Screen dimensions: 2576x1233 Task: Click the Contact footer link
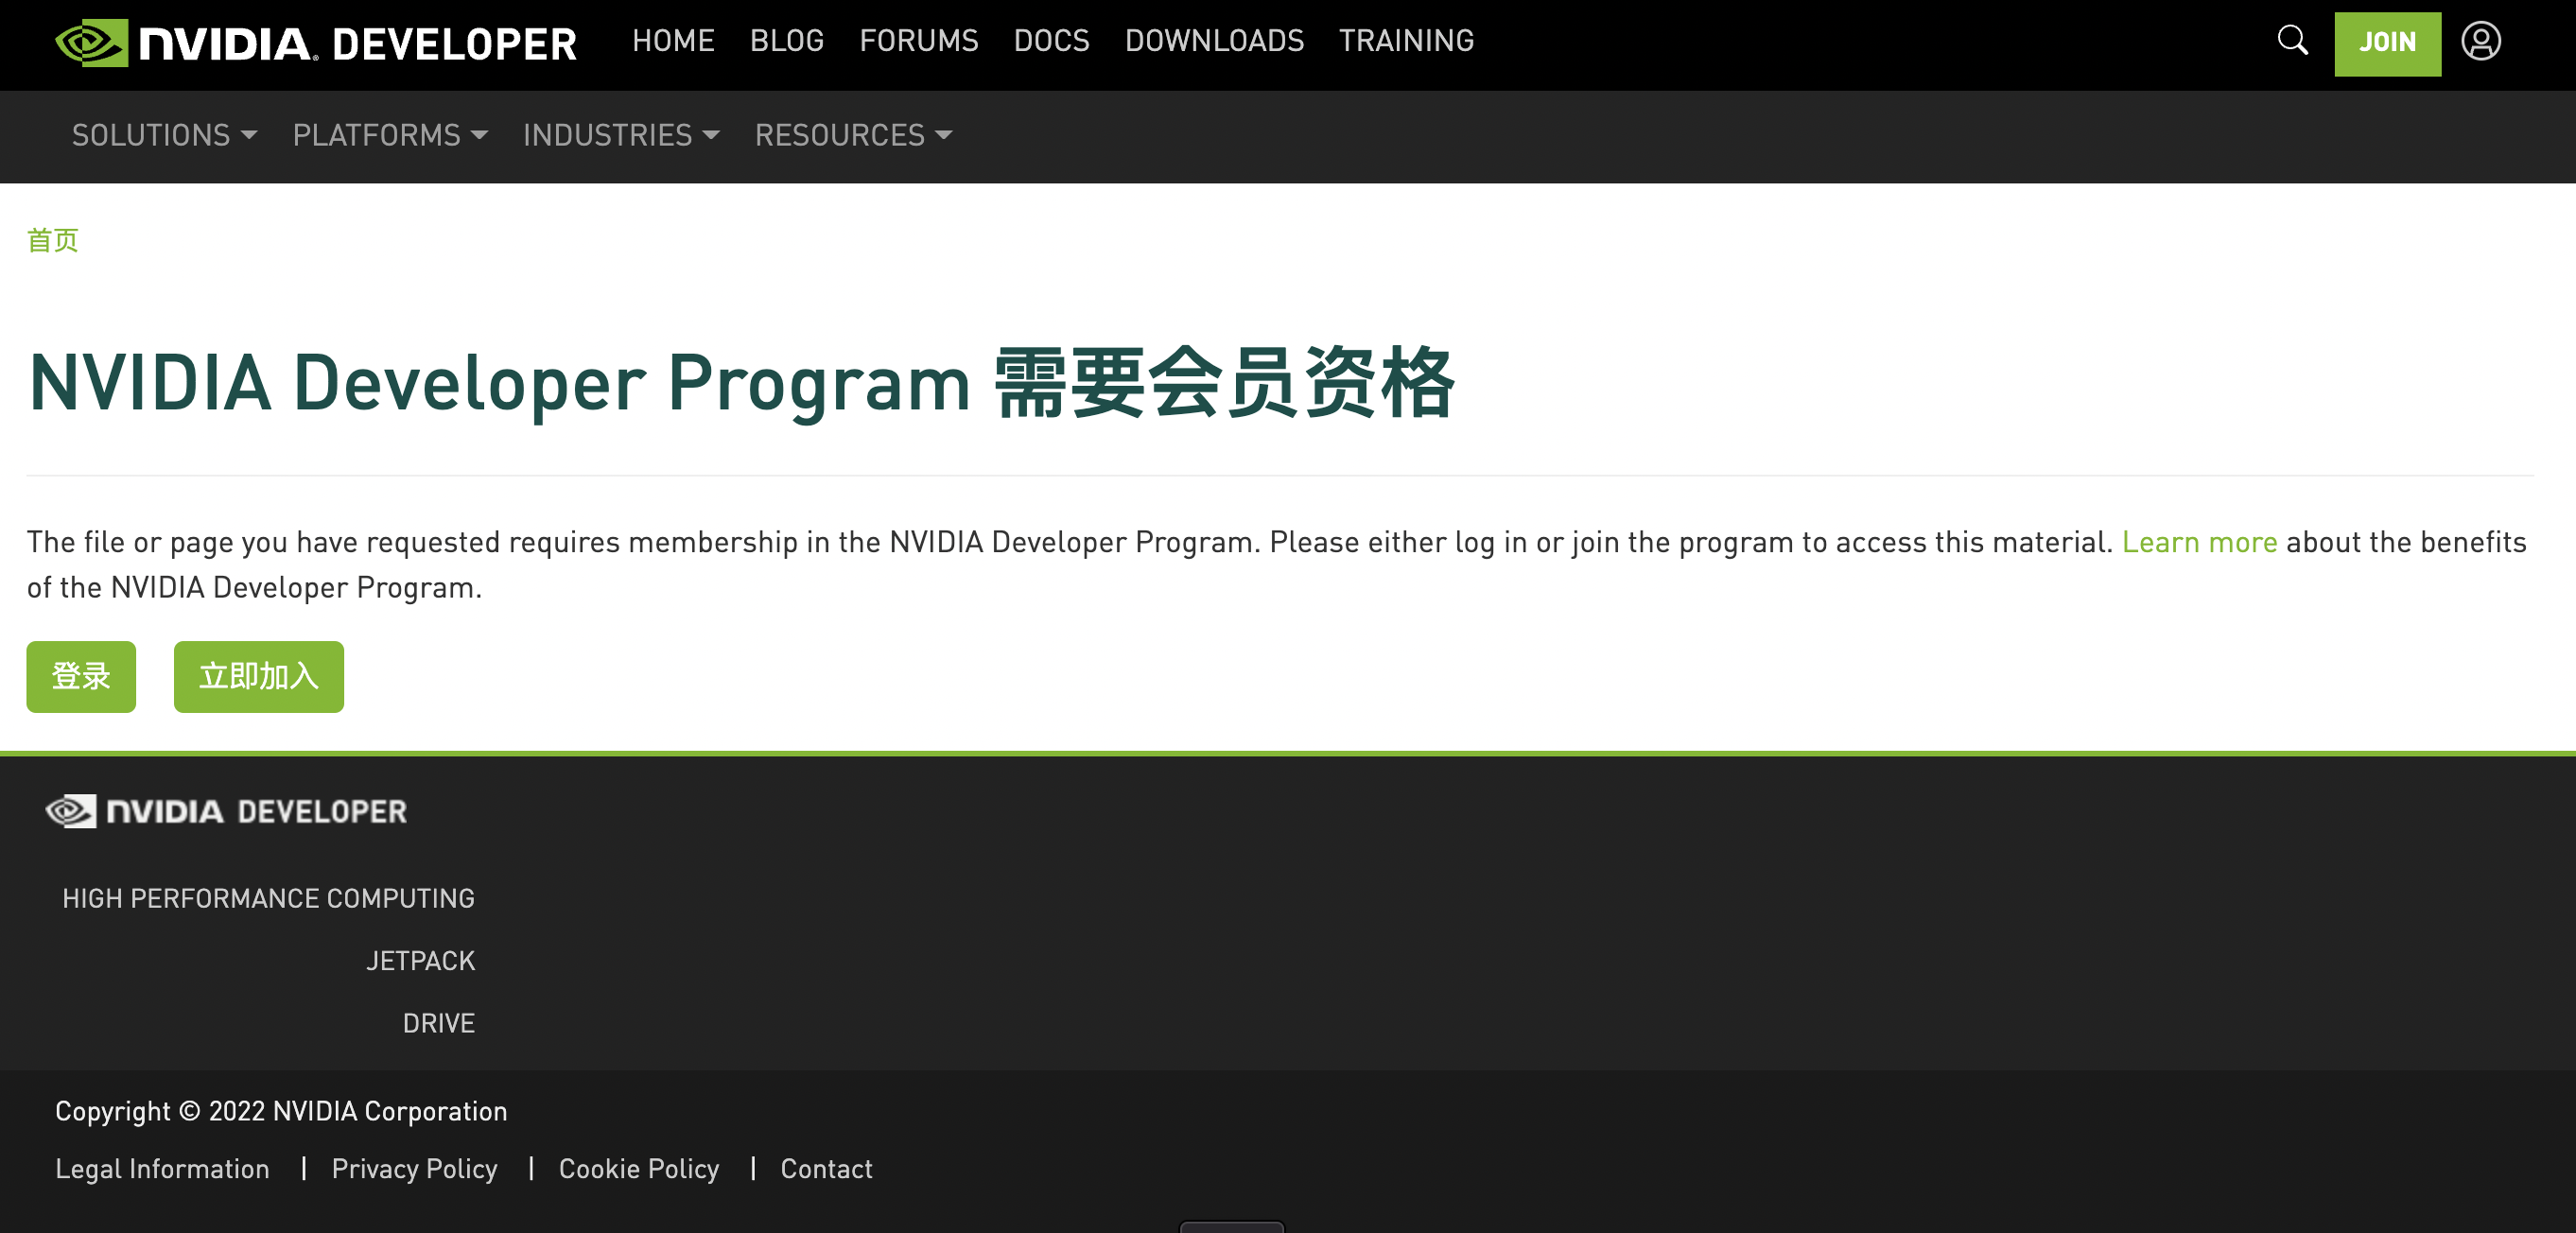click(x=826, y=1169)
